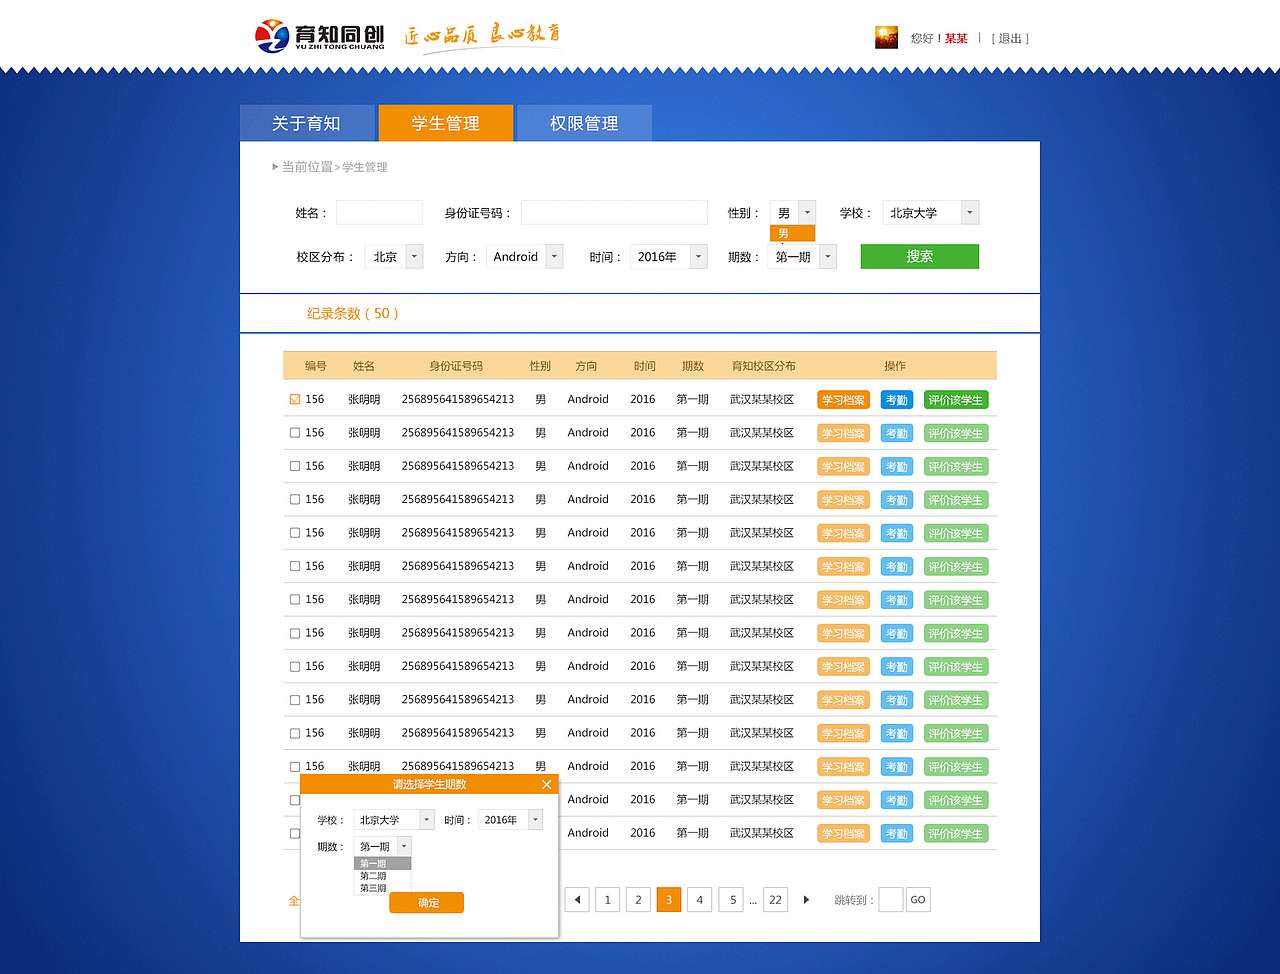Click the red 某某 username link
This screenshot has width=1280, height=974.
pyautogui.click(x=956, y=38)
